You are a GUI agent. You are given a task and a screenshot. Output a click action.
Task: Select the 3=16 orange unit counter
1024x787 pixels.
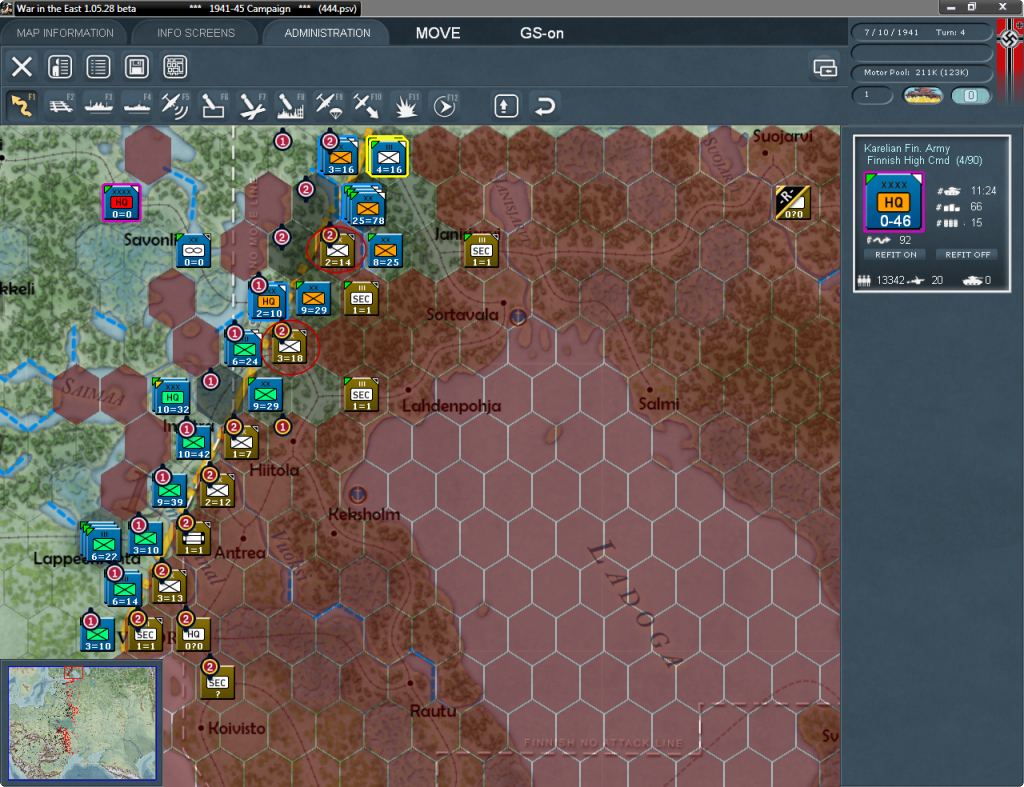click(340, 157)
